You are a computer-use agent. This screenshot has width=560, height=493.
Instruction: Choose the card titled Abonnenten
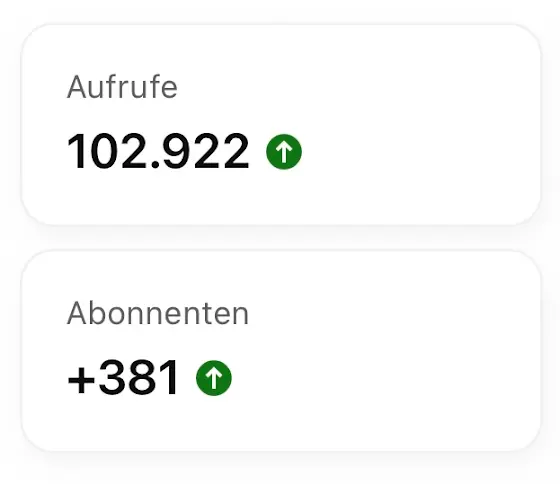coord(281,351)
